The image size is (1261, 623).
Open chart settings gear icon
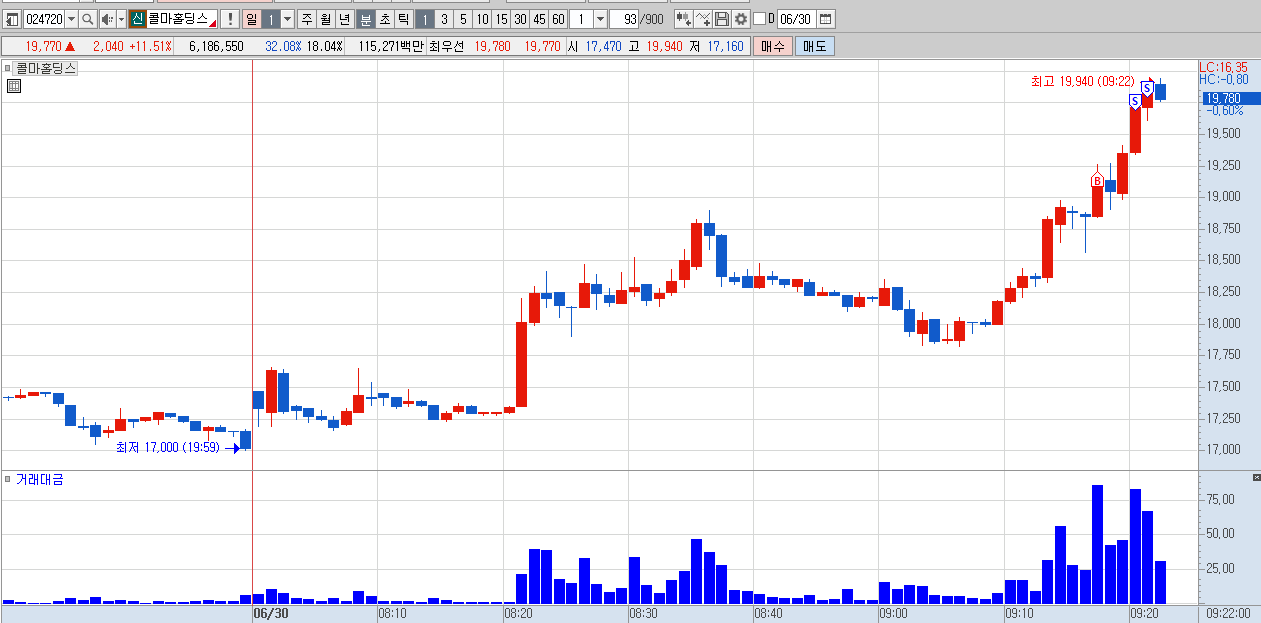tap(740, 19)
